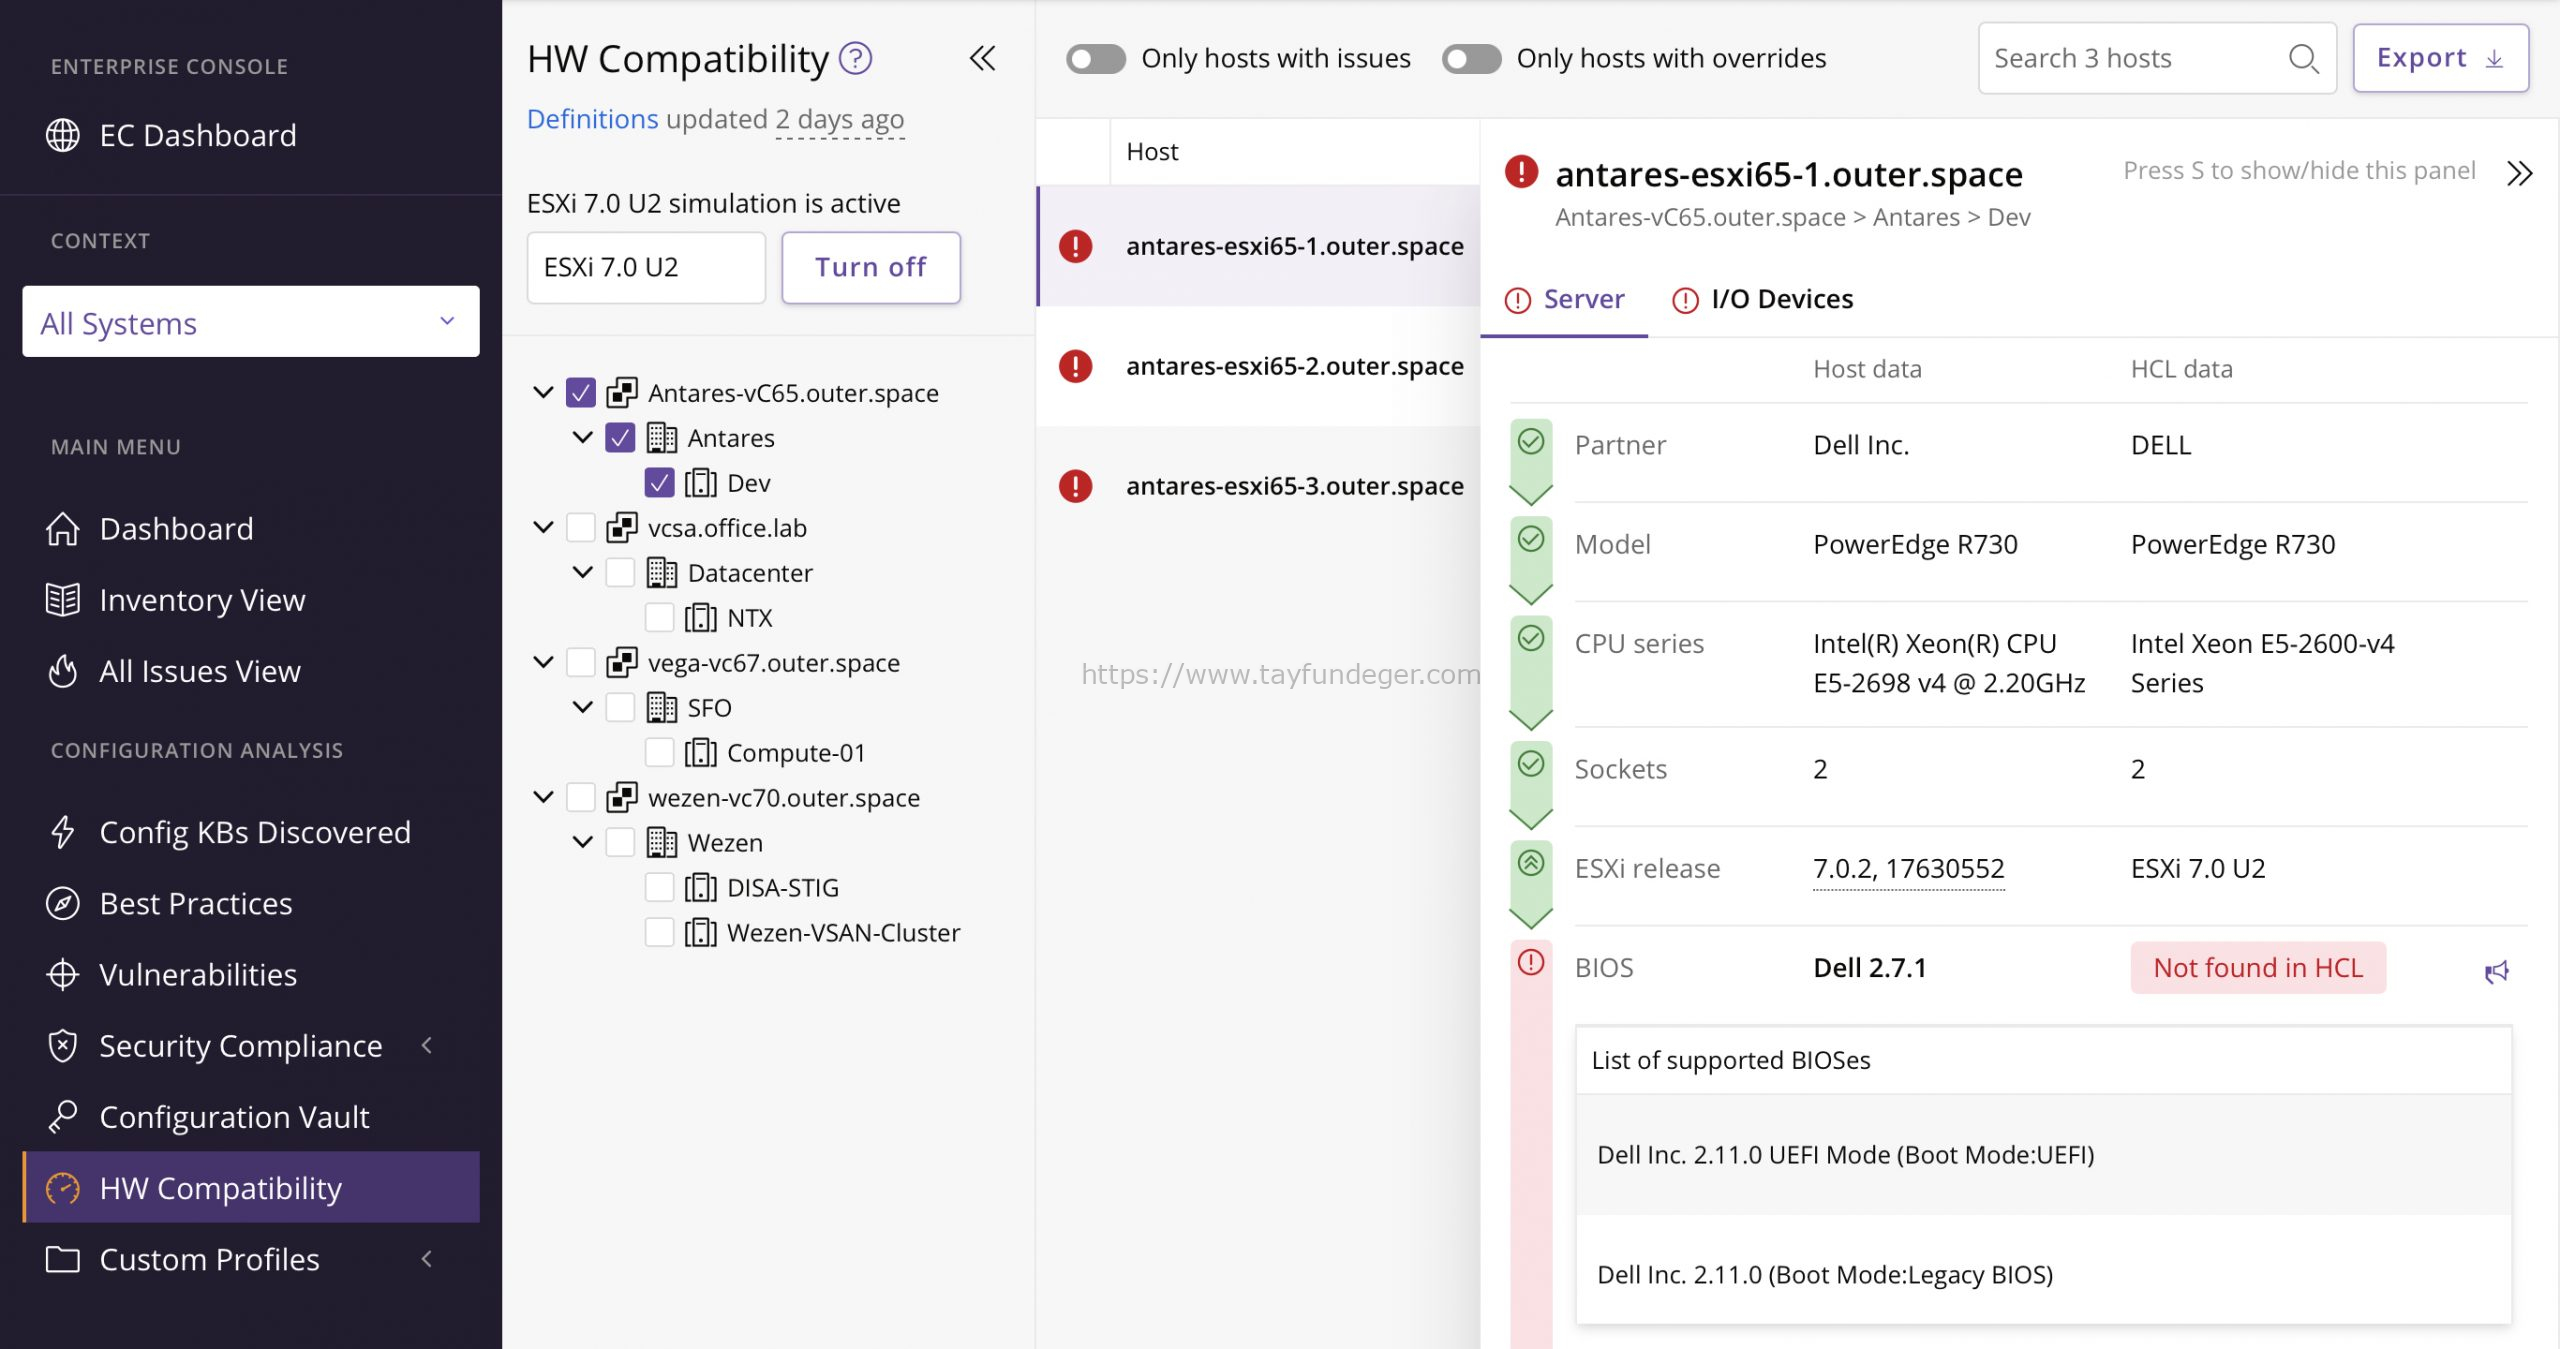This screenshot has width=2560, height=1349.
Task: Click the Datacenter building icon
Action: [661, 572]
